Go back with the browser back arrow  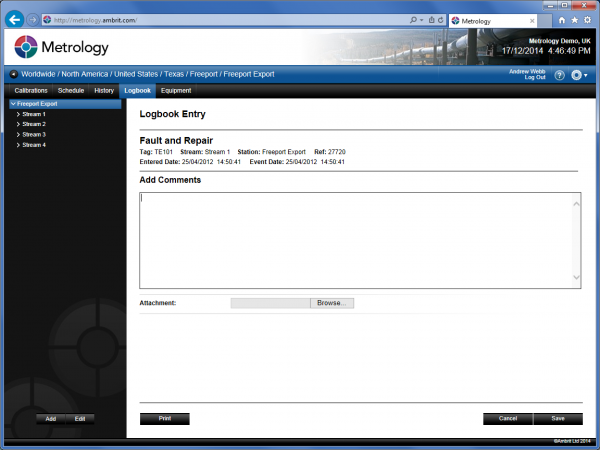(x=15, y=20)
